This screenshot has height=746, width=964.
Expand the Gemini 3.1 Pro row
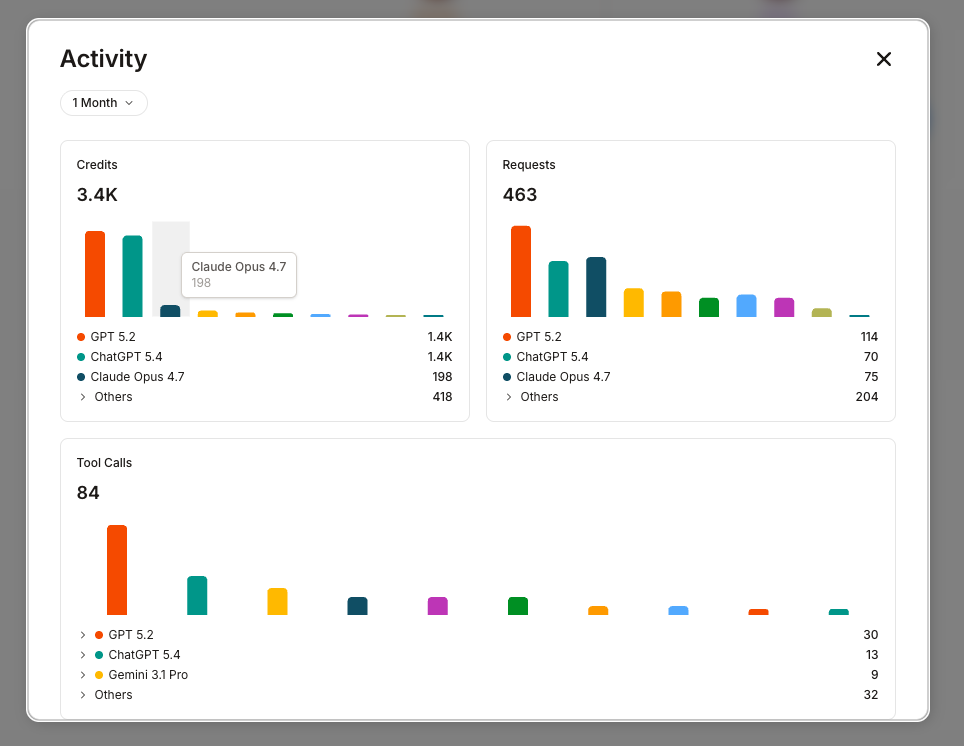click(x=83, y=675)
